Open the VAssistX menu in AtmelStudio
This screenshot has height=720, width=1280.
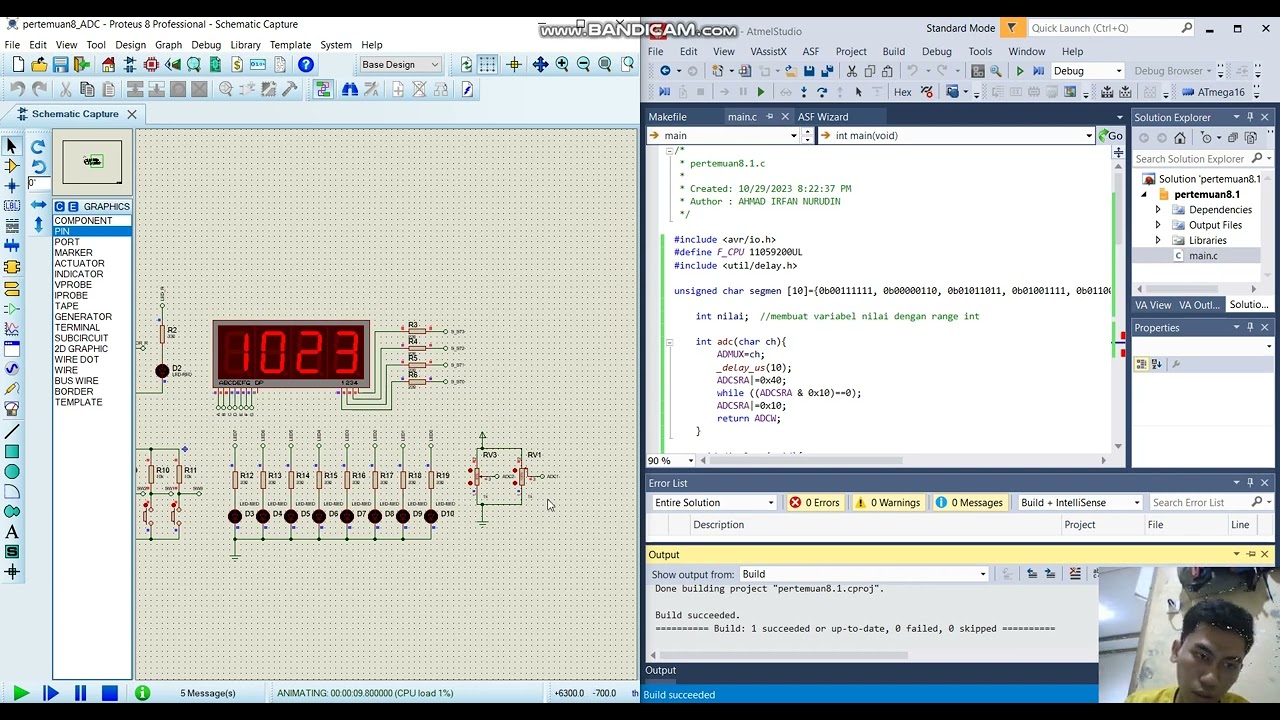coord(768,51)
